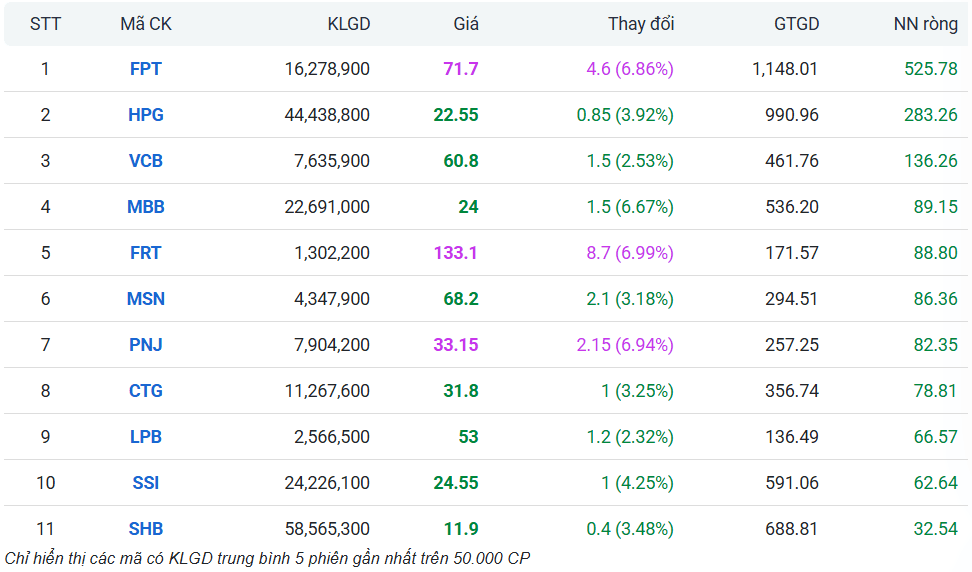Screen dimensions: 972x572
Task: Click LPB change 1.2 (2.32%)
Action: (630, 437)
